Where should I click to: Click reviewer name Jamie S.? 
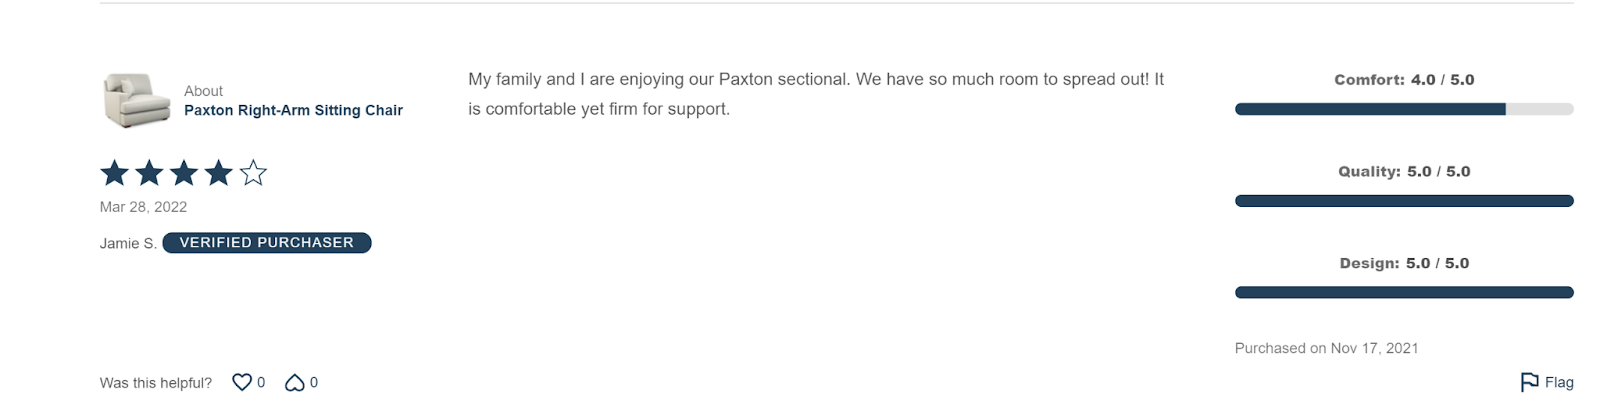pyautogui.click(x=128, y=243)
